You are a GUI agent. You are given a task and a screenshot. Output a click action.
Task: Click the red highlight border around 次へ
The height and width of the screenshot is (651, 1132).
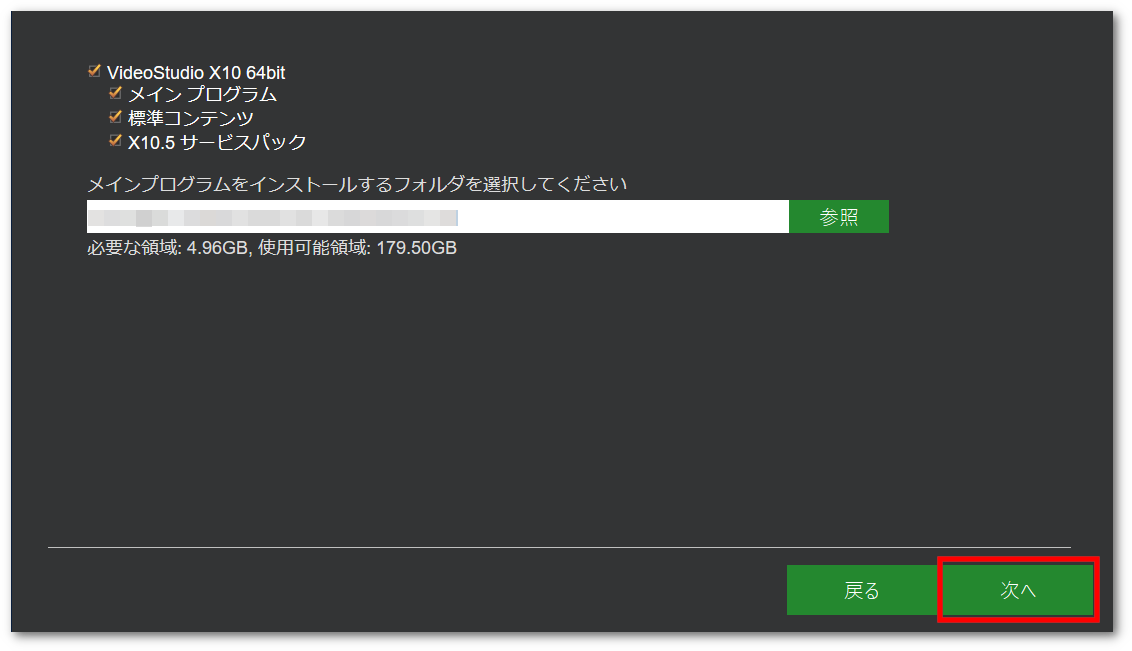(x=1018, y=559)
